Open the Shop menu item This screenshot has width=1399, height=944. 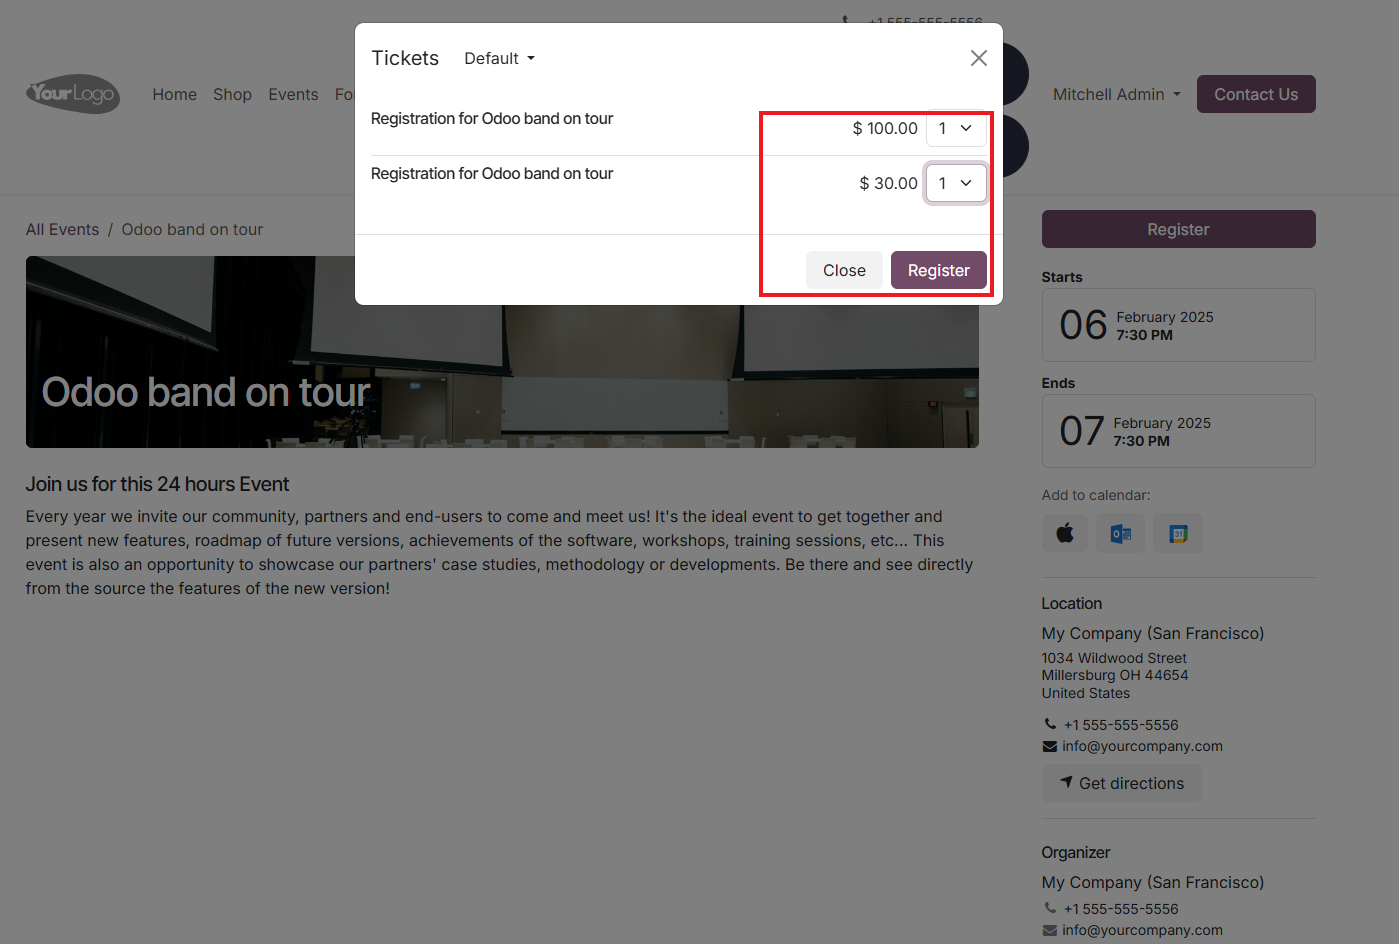tap(232, 94)
